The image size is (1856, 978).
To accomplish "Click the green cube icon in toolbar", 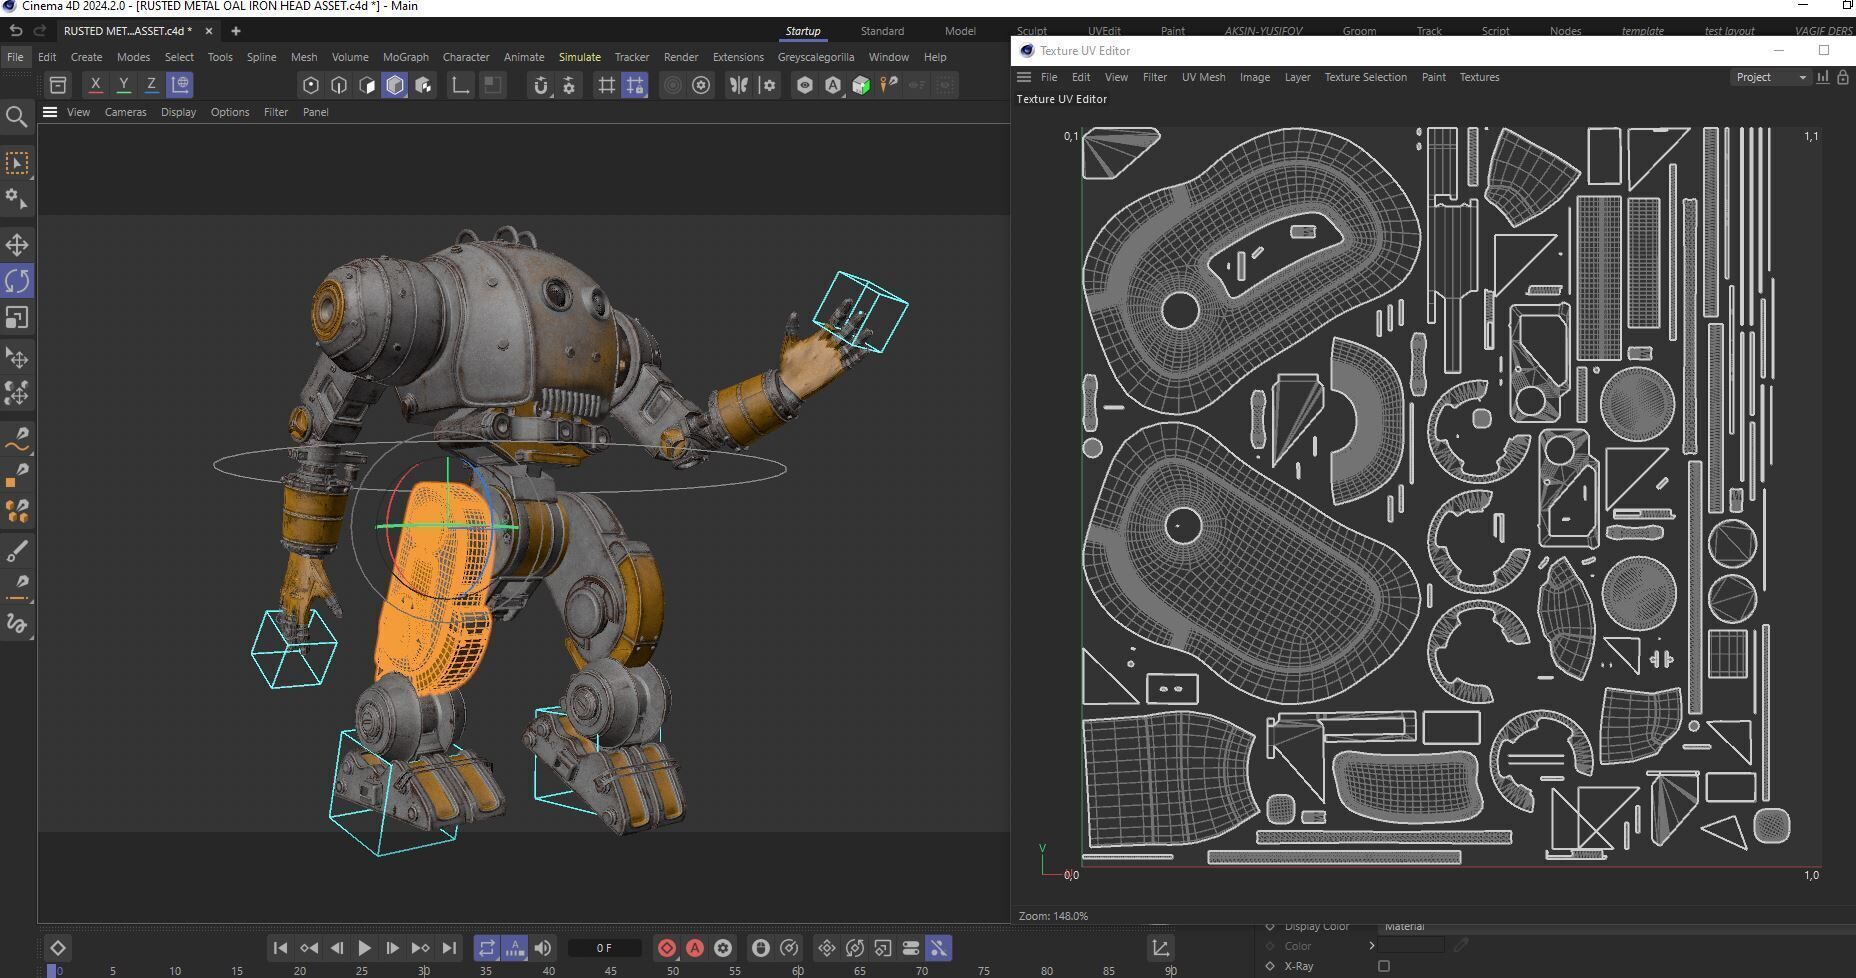I will coord(861,85).
